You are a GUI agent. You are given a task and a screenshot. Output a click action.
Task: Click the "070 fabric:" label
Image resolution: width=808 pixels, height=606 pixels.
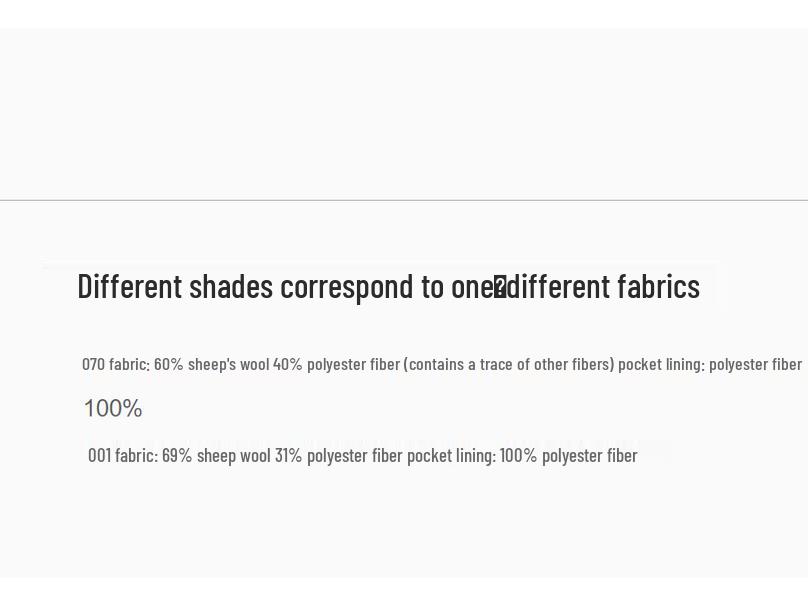click(115, 364)
